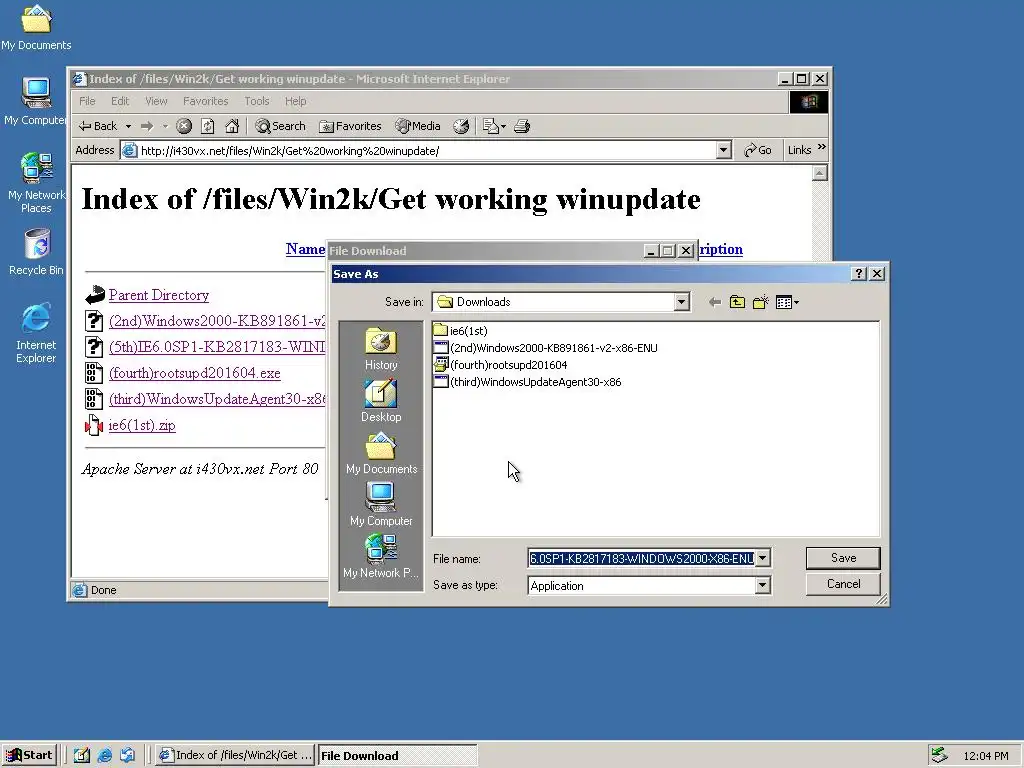Open the View menu in Internet Explorer
The width and height of the screenshot is (1024, 768).
156,101
